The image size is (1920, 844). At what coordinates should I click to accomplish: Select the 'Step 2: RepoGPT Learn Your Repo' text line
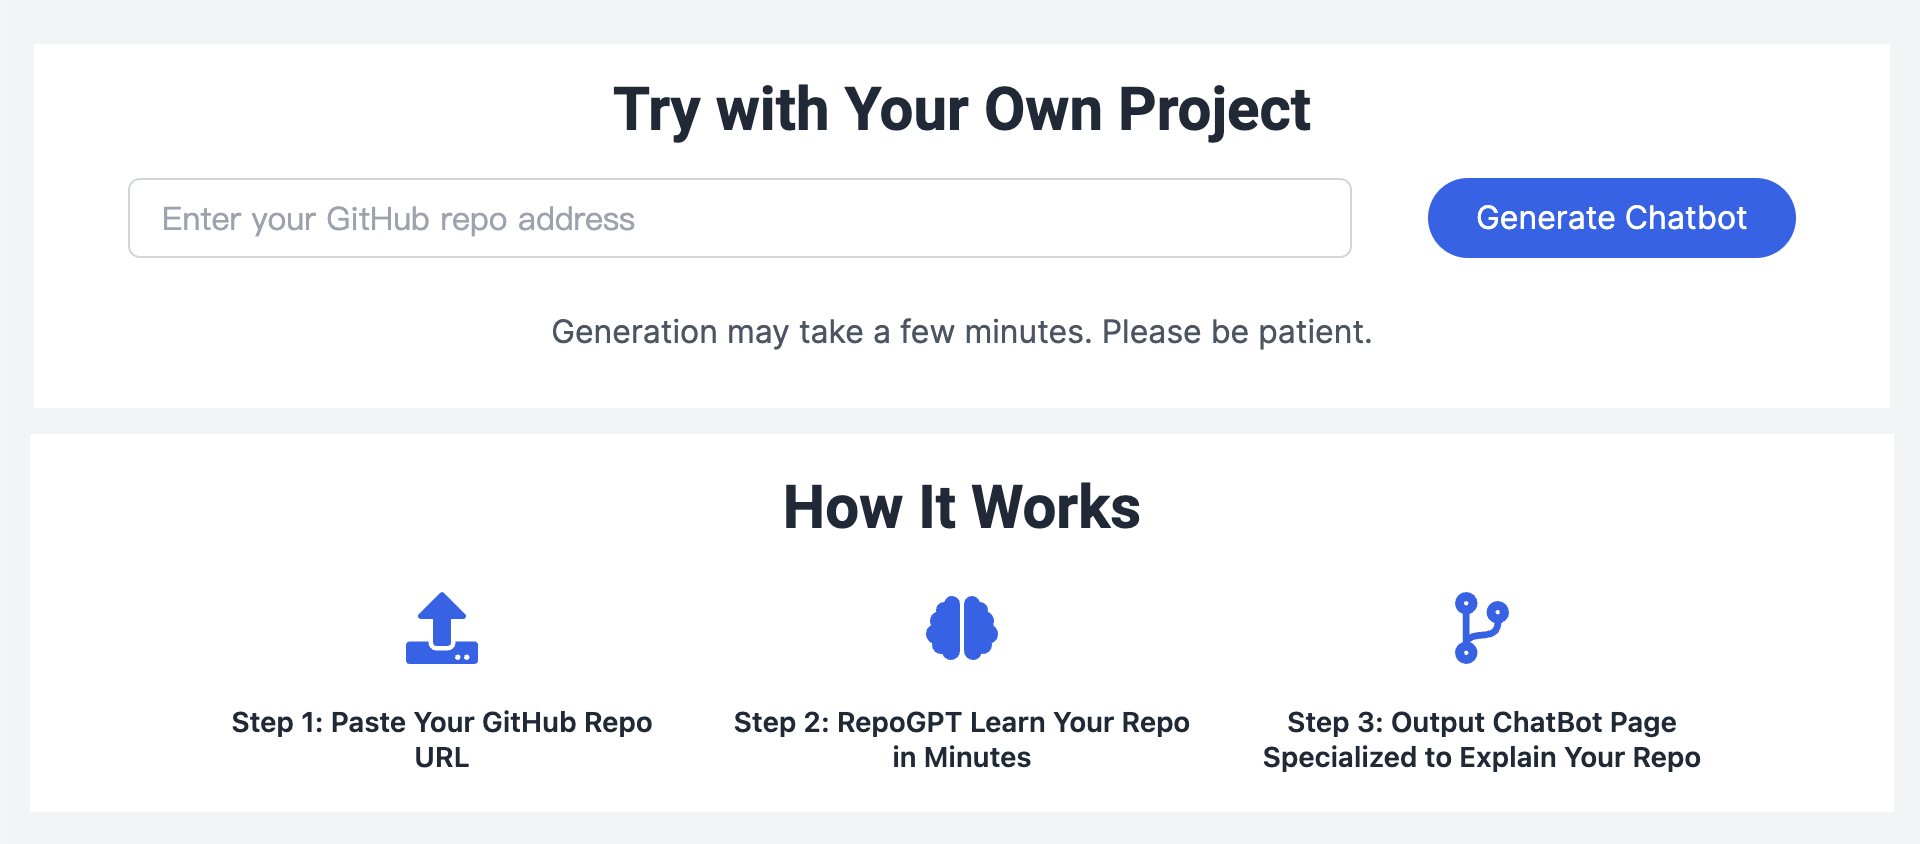point(961,722)
